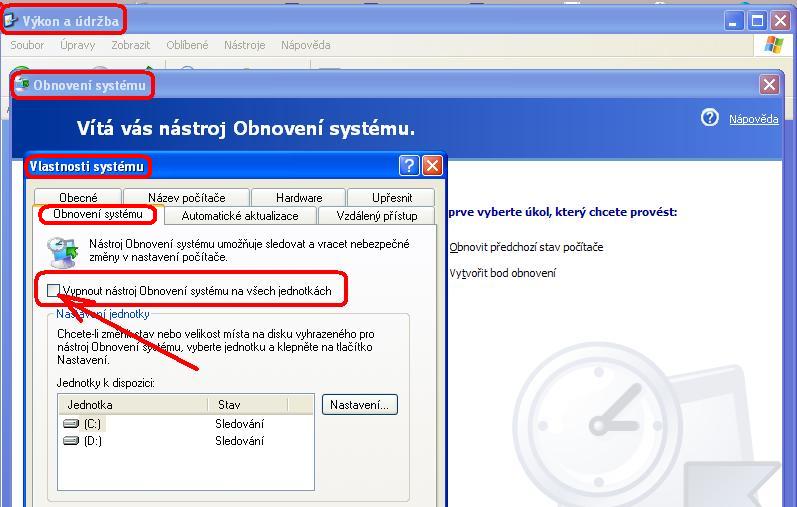The height and width of the screenshot is (507, 797).
Task: Click the Nastavení... button
Action: click(x=360, y=405)
